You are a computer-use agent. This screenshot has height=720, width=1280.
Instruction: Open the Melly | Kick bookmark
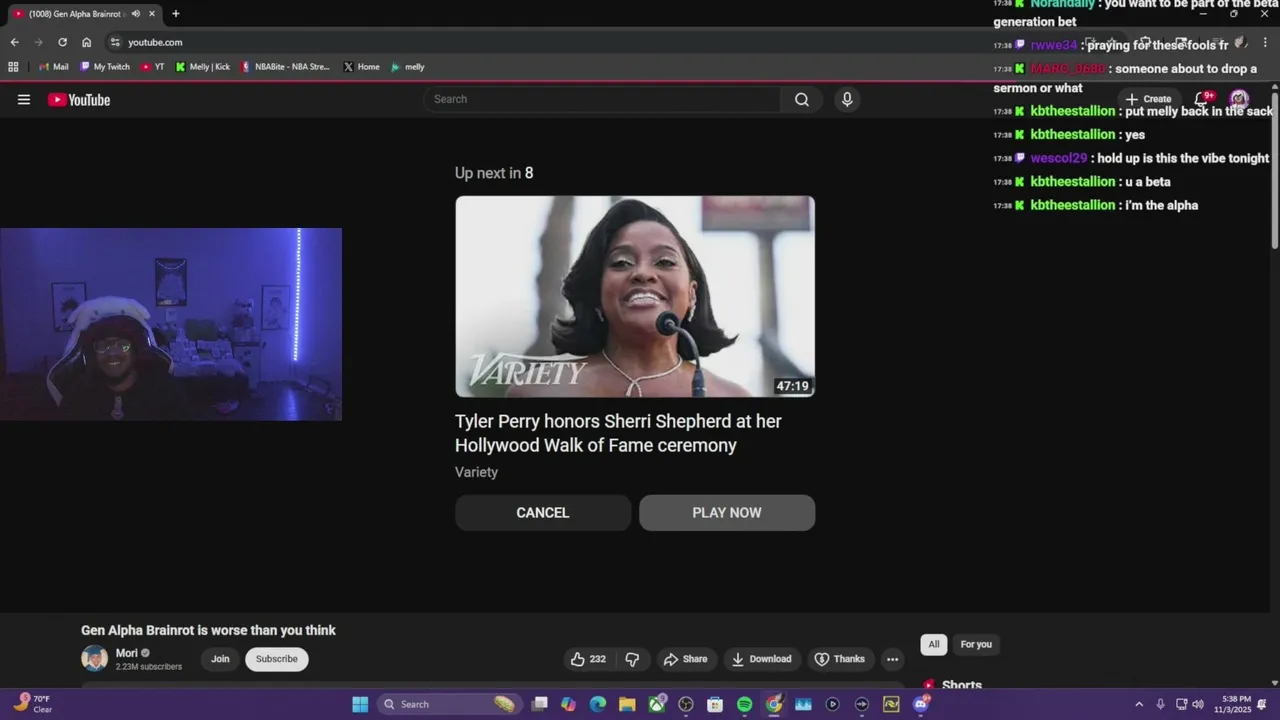click(x=202, y=67)
